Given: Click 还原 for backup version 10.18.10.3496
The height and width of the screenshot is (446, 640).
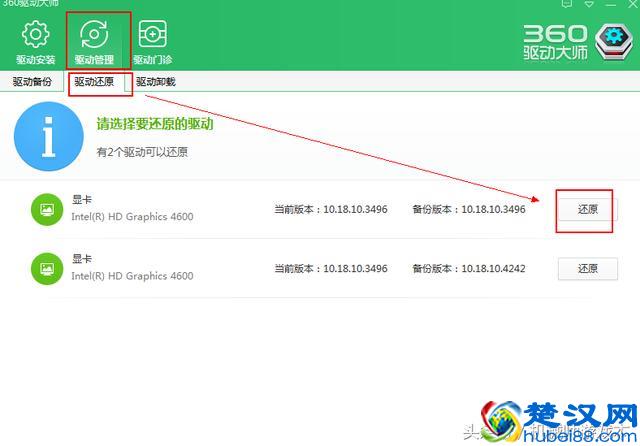Looking at the screenshot, I should tap(588, 209).
